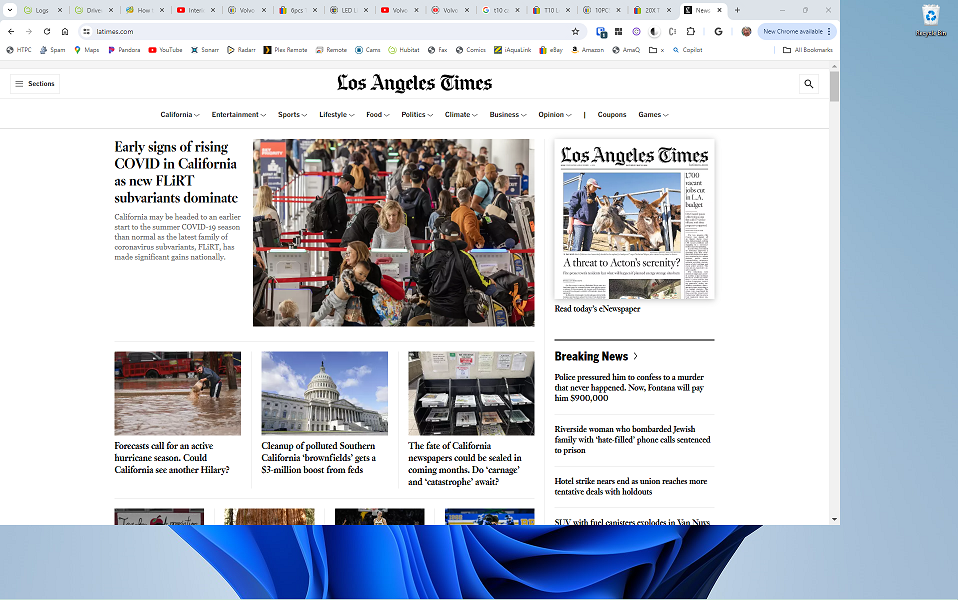Open the Breaking News section heading
The height and width of the screenshot is (600, 958).
point(596,356)
